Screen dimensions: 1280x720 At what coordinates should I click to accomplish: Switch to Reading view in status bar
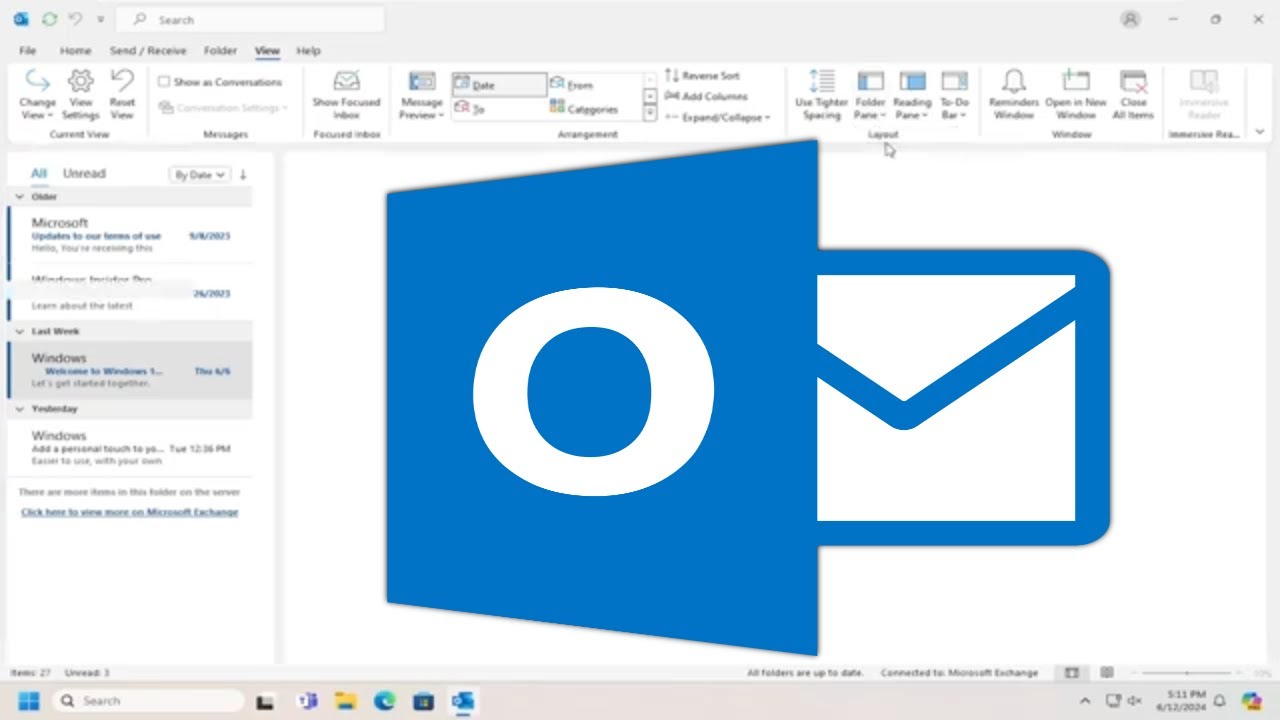pyautogui.click(x=1107, y=673)
